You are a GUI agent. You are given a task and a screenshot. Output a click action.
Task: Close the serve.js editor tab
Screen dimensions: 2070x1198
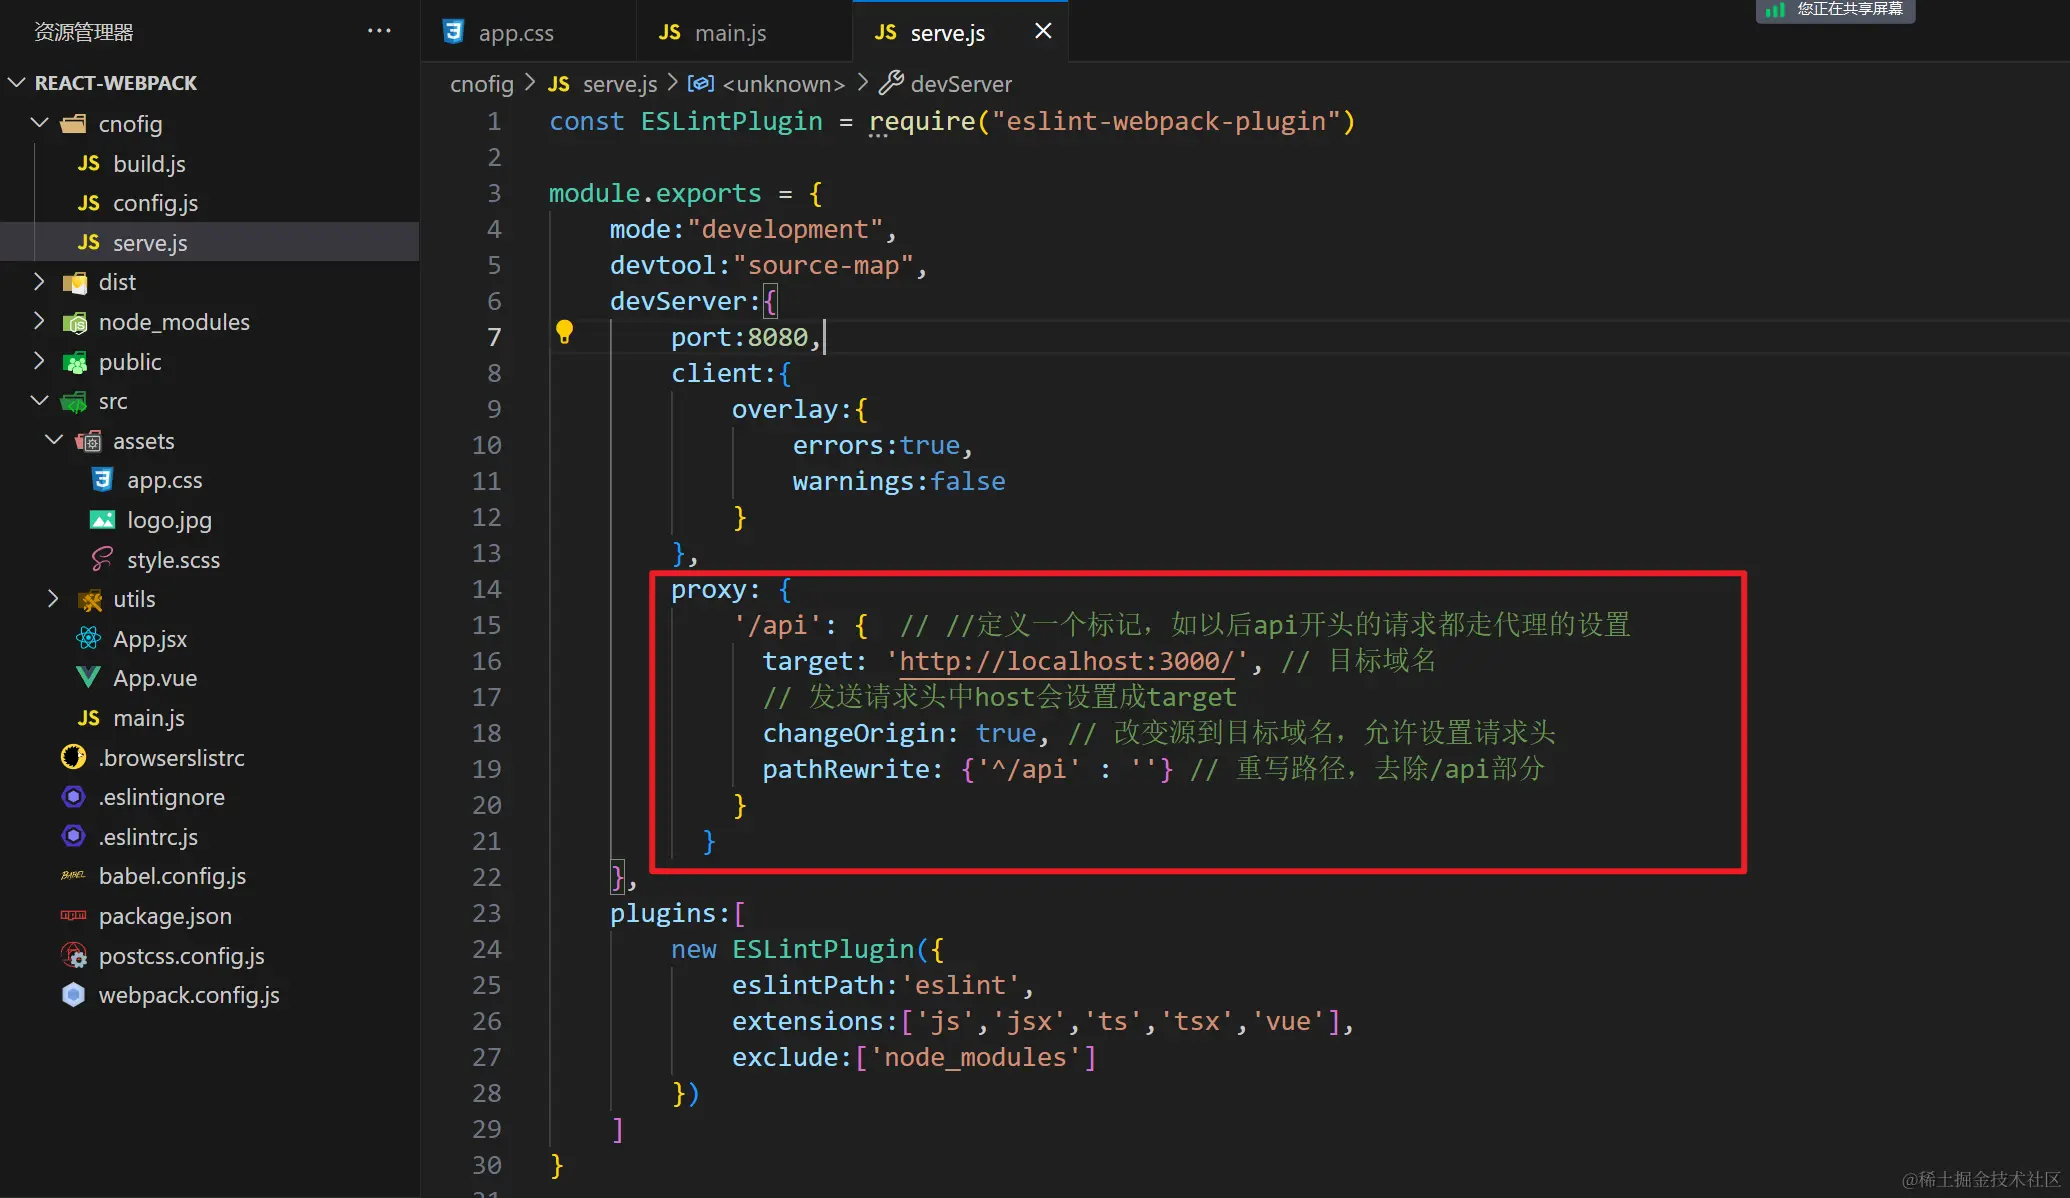coord(1042,31)
